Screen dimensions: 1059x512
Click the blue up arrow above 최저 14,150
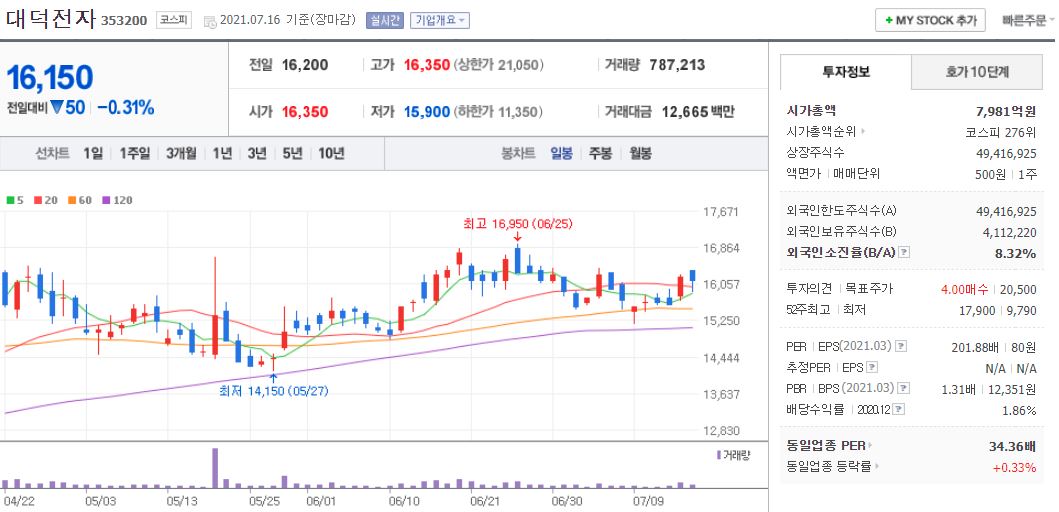click(273, 378)
